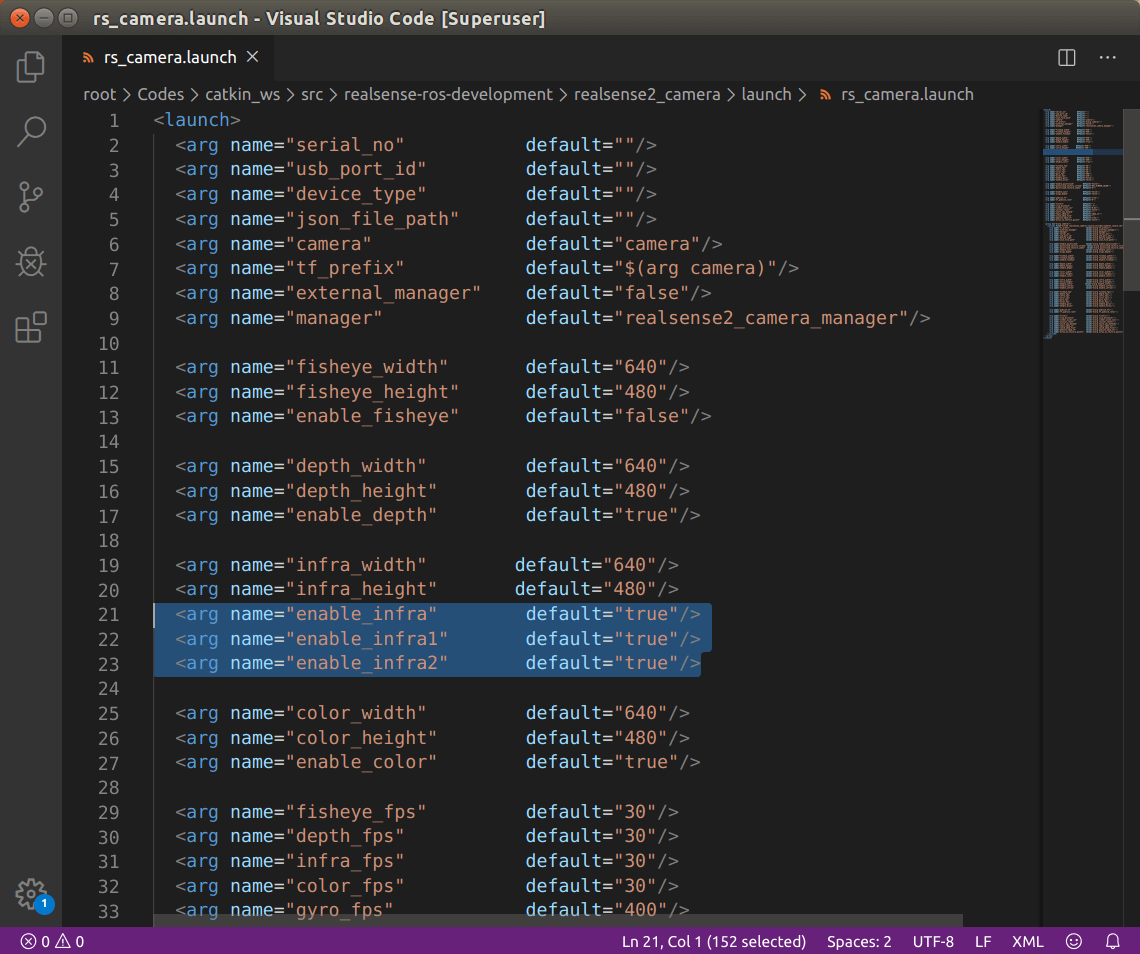Click the realsense-ros-development breadcrumb

[448, 95]
